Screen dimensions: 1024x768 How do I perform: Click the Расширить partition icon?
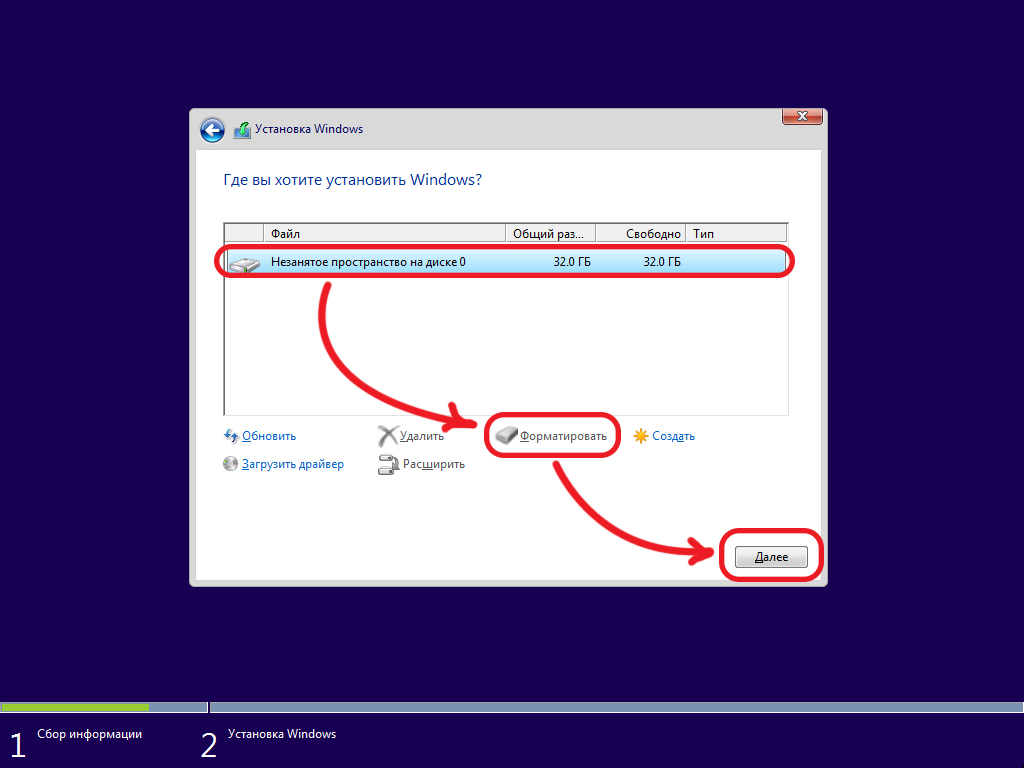pyautogui.click(x=388, y=464)
